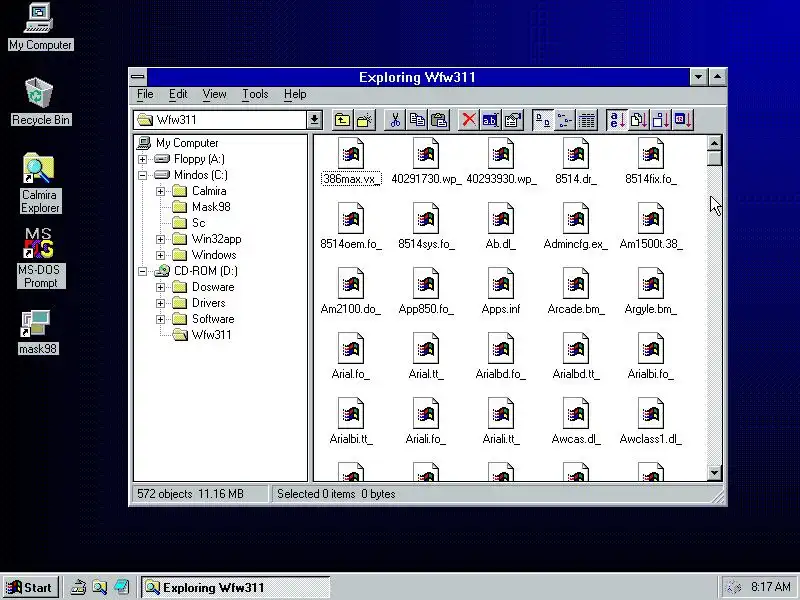Expand the Drivers folder node

click(x=160, y=303)
